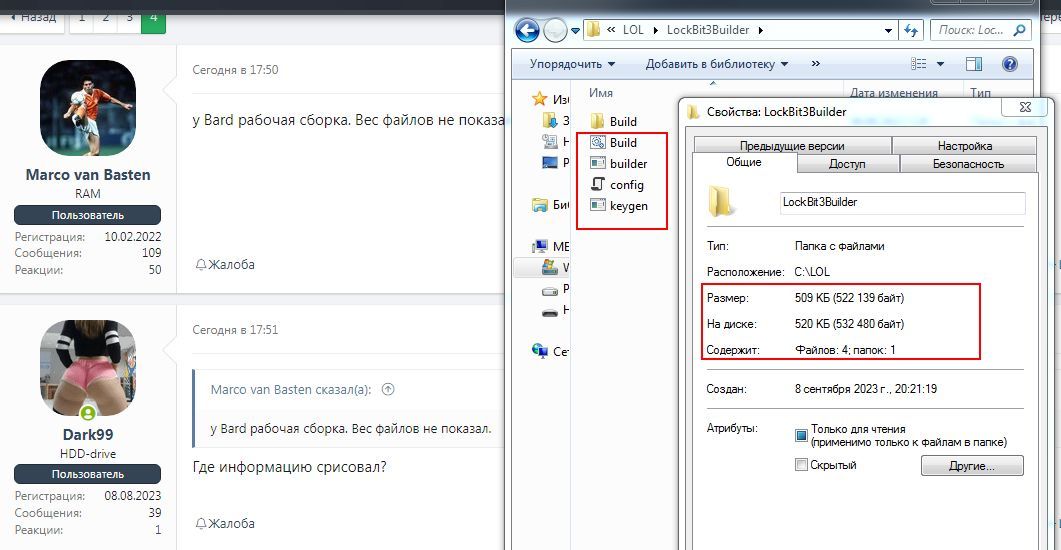Screen dimensions: 1061x550
Task: Report Marco van Basten's post via Жалоба
Action: 225,265
